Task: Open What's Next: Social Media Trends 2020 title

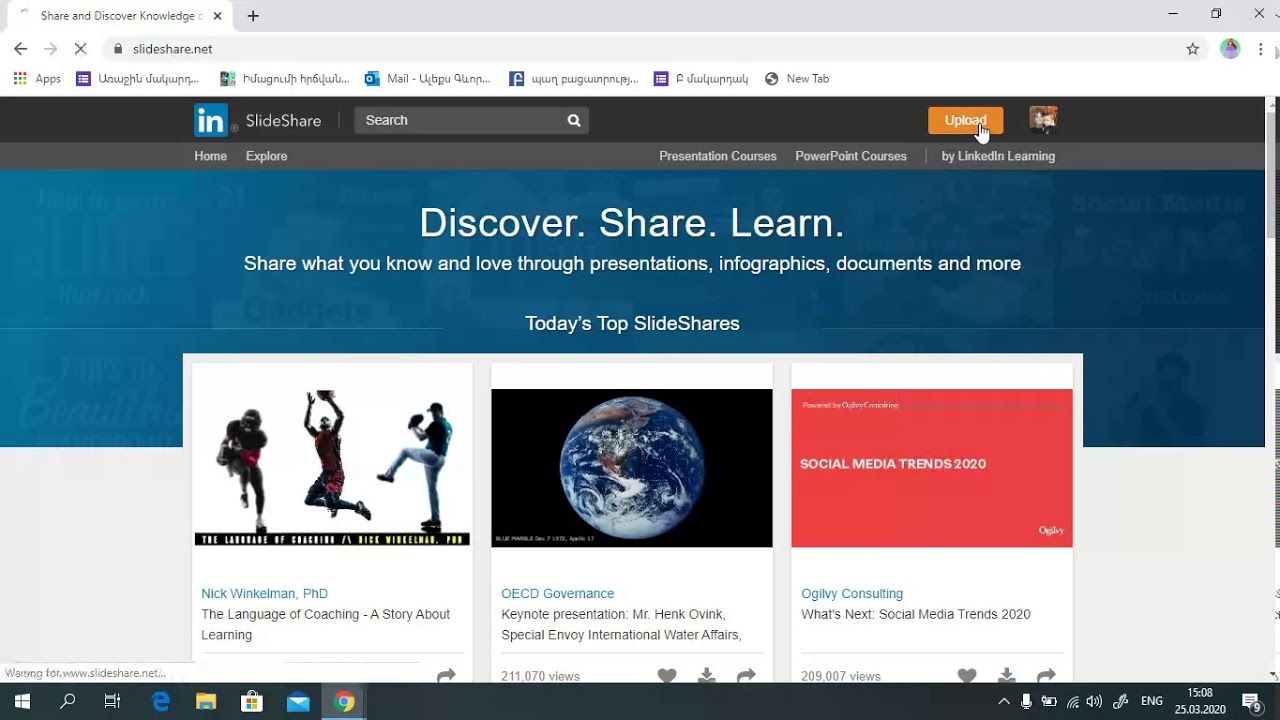Action: pyautogui.click(x=916, y=615)
